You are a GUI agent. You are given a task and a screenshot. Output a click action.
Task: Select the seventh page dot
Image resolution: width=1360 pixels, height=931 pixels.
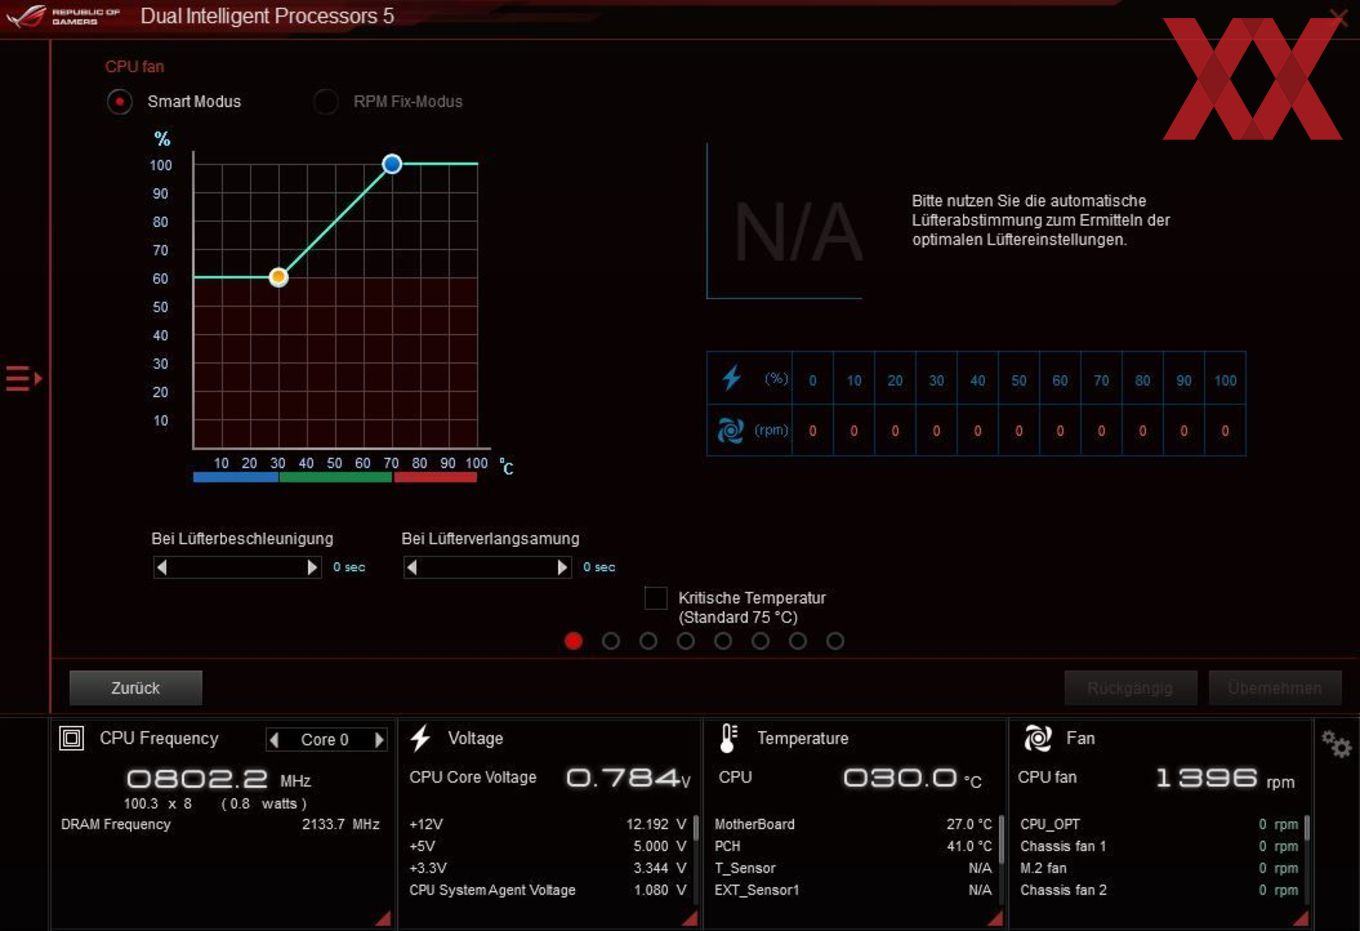[798, 641]
